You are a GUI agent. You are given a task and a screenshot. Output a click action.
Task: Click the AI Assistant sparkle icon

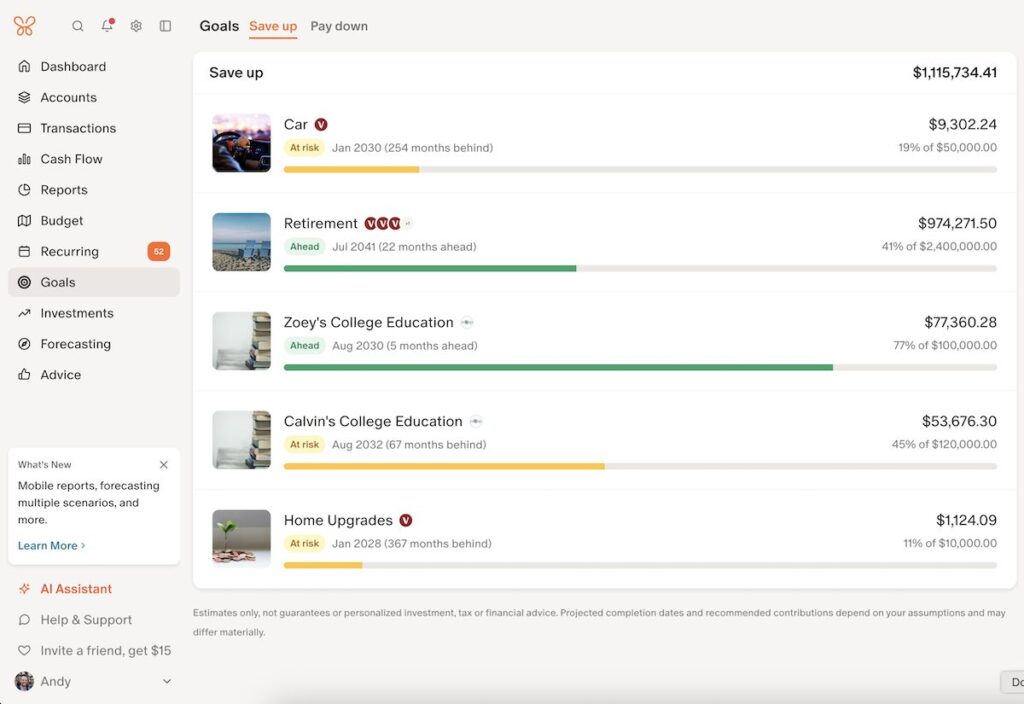click(x=24, y=588)
